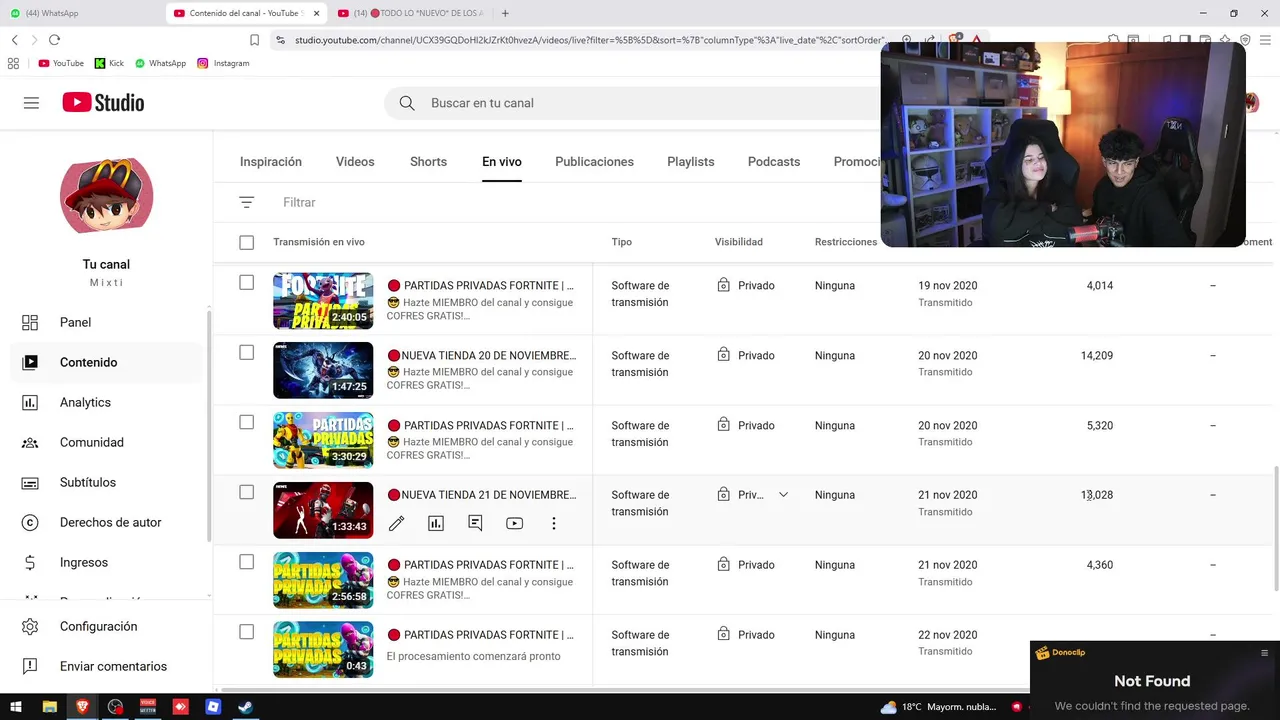This screenshot has height=720, width=1280.
Task: Switch to the Playlists tab
Action: tap(691, 161)
